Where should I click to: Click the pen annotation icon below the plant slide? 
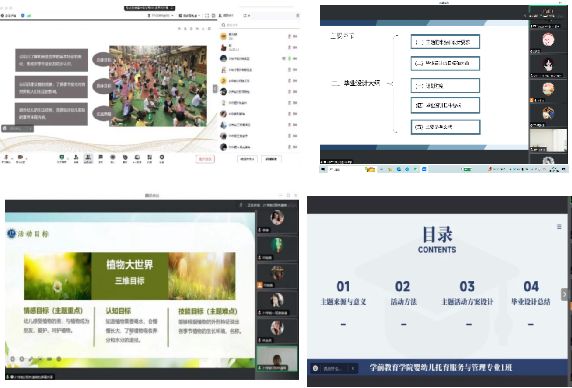(x=31, y=359)
